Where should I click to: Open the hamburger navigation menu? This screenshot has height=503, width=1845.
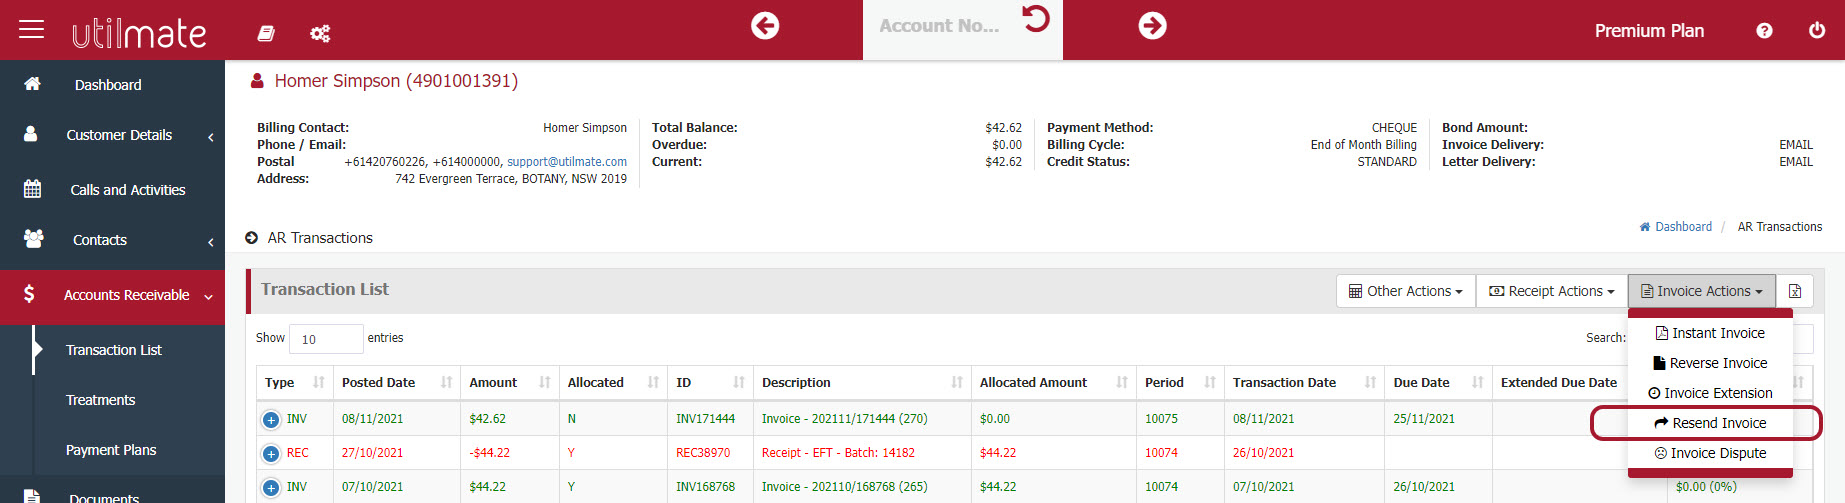32,29
